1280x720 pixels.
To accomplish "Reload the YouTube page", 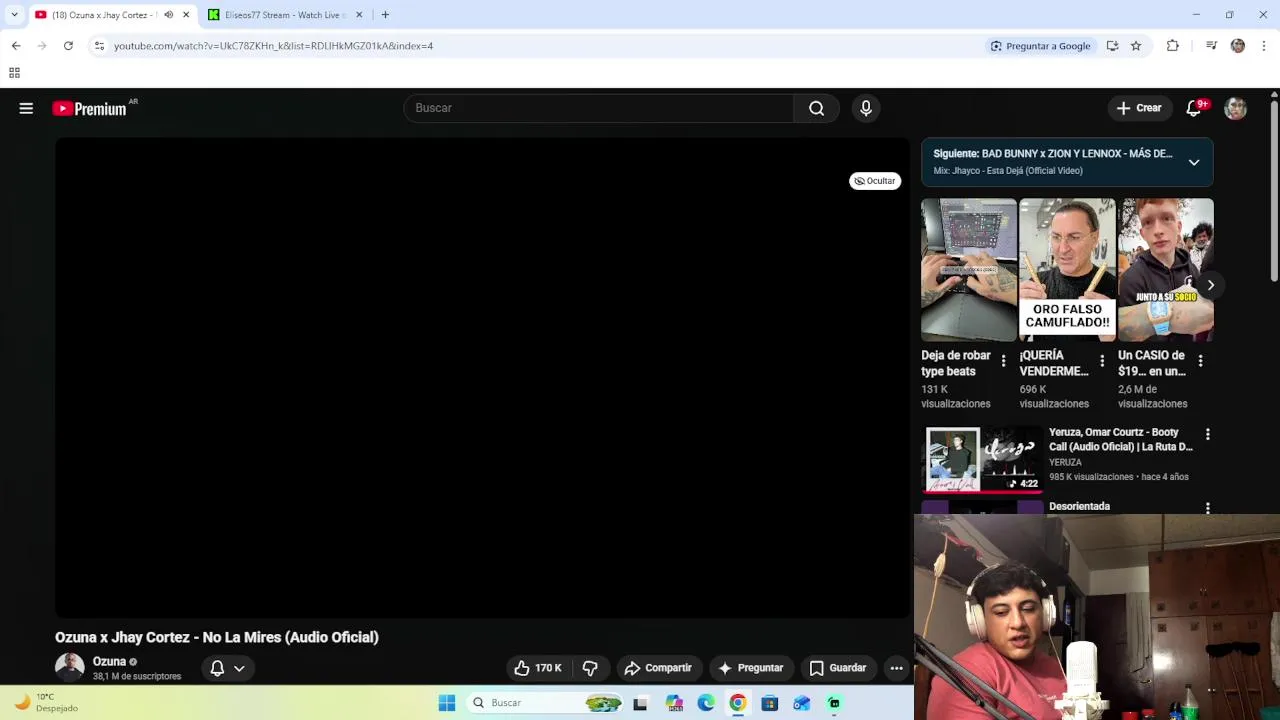I will pos(68,46).
